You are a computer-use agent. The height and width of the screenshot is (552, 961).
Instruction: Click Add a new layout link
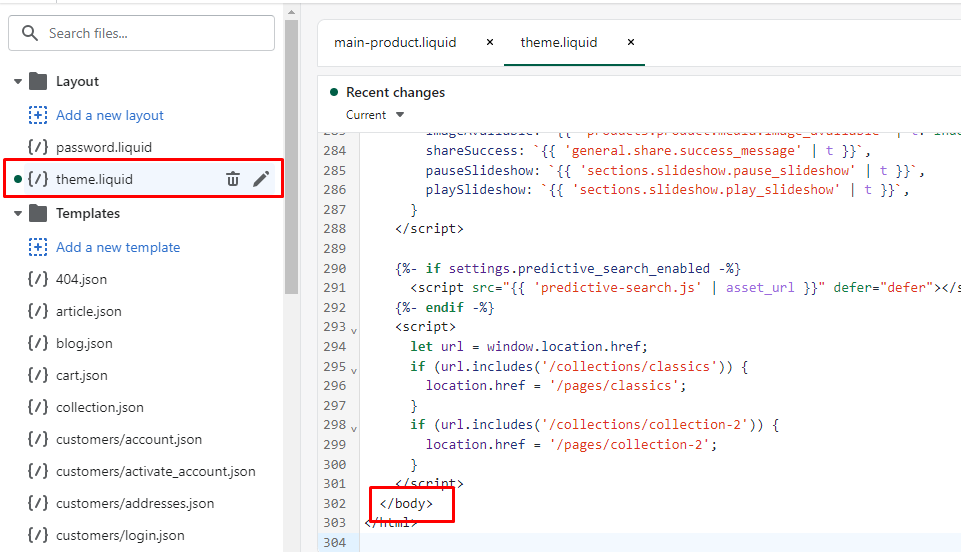110,115
